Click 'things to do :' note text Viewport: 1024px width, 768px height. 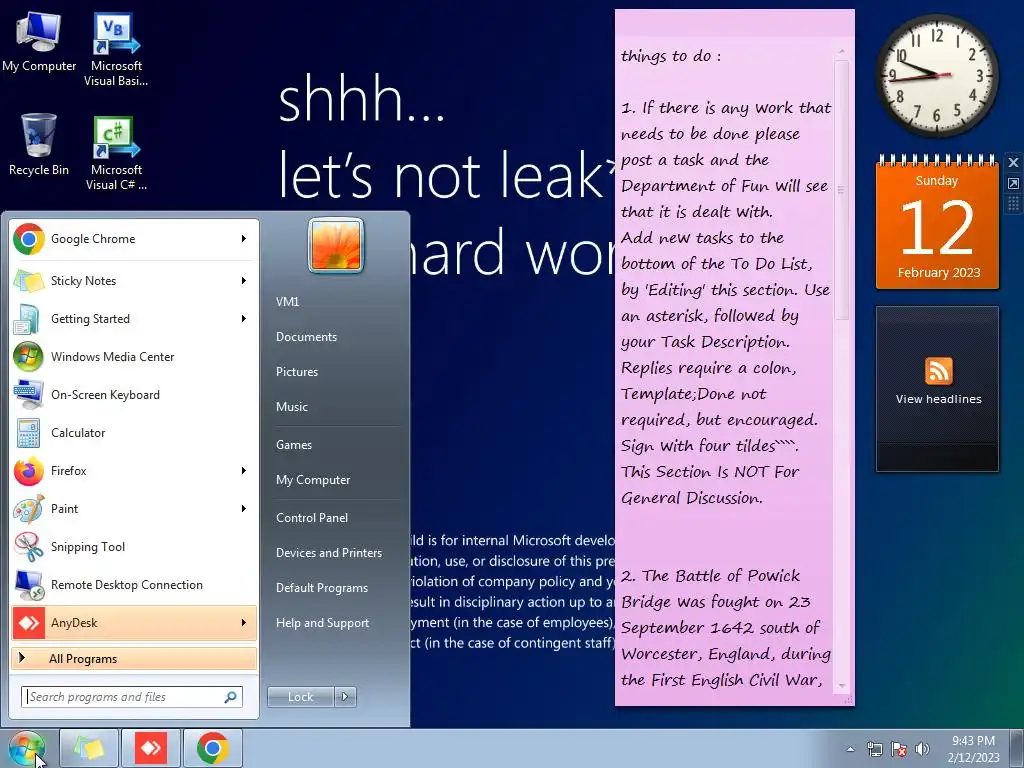pyautogui.click(x=671, y=56)
